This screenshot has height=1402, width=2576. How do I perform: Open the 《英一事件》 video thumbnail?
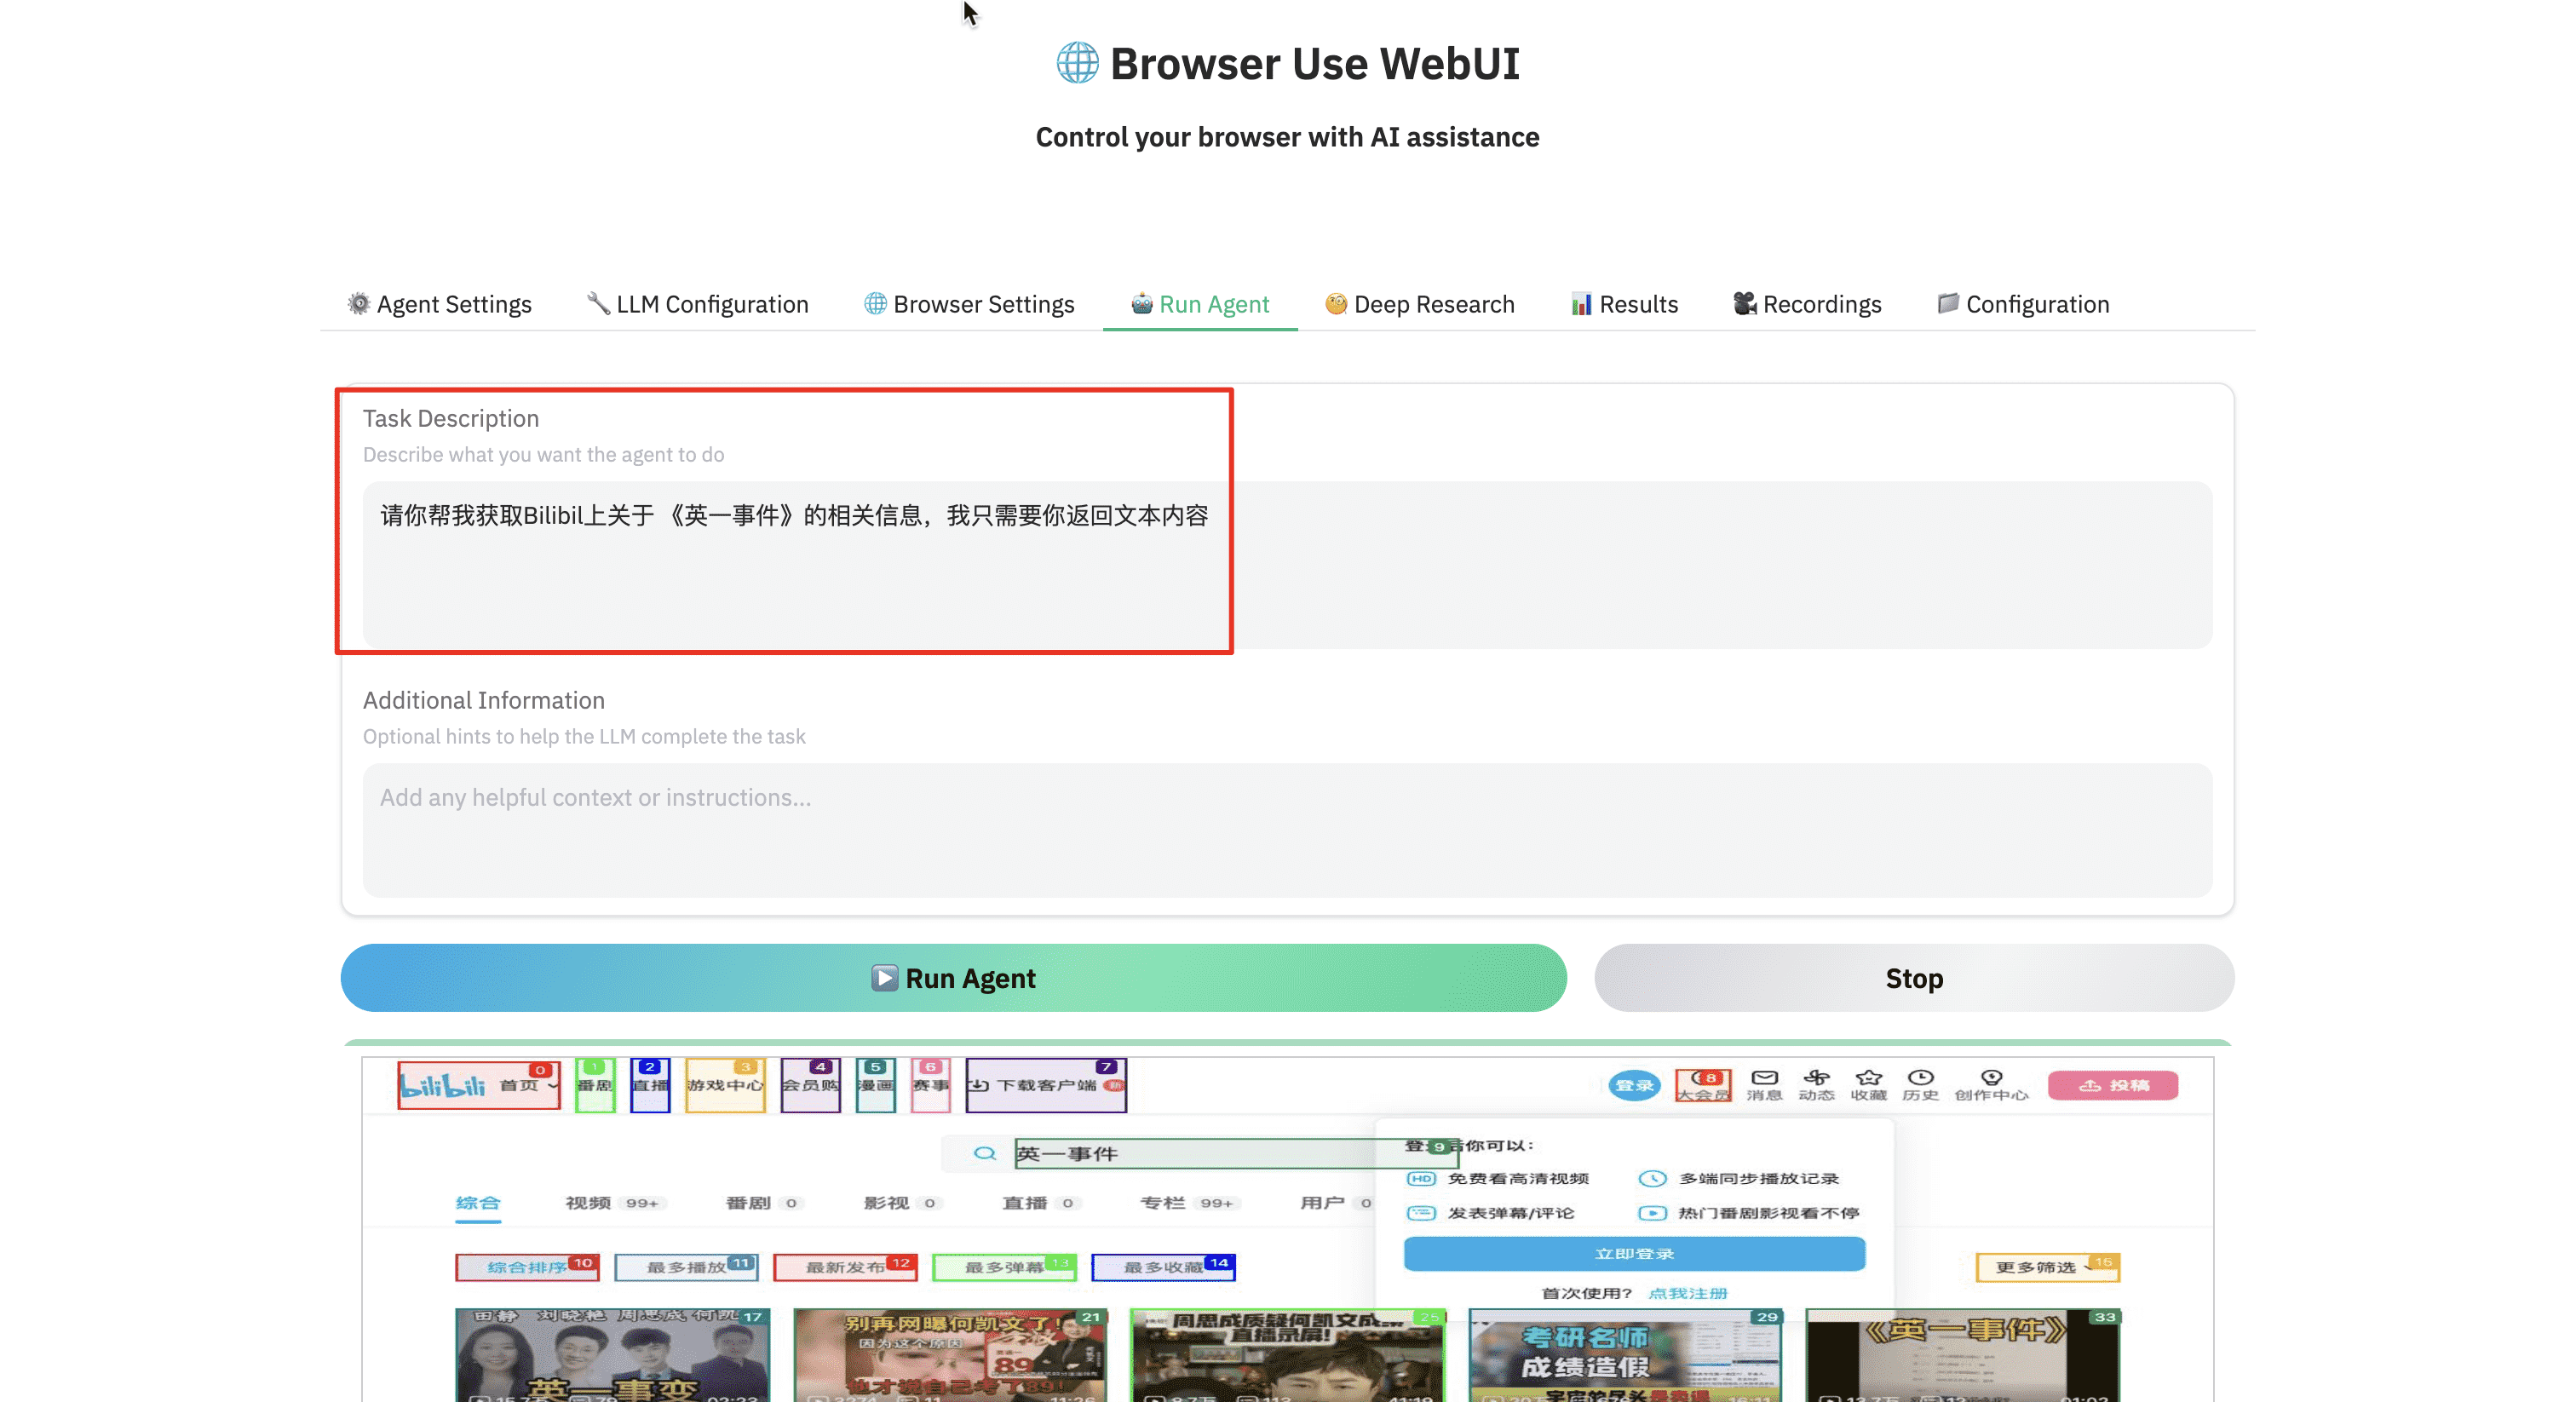tap(1963, 1355)
